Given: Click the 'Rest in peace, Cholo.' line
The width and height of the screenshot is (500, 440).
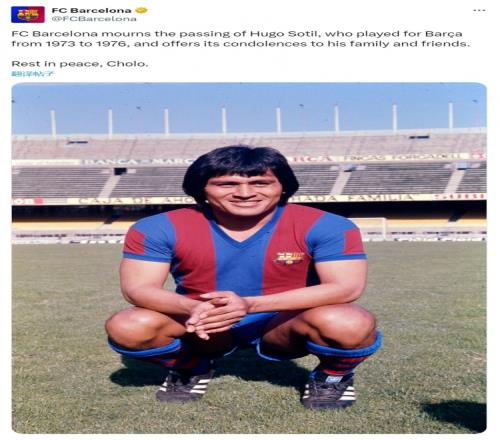Looking at the screenshot, I should pyautogui.click(x=80, y=64).
